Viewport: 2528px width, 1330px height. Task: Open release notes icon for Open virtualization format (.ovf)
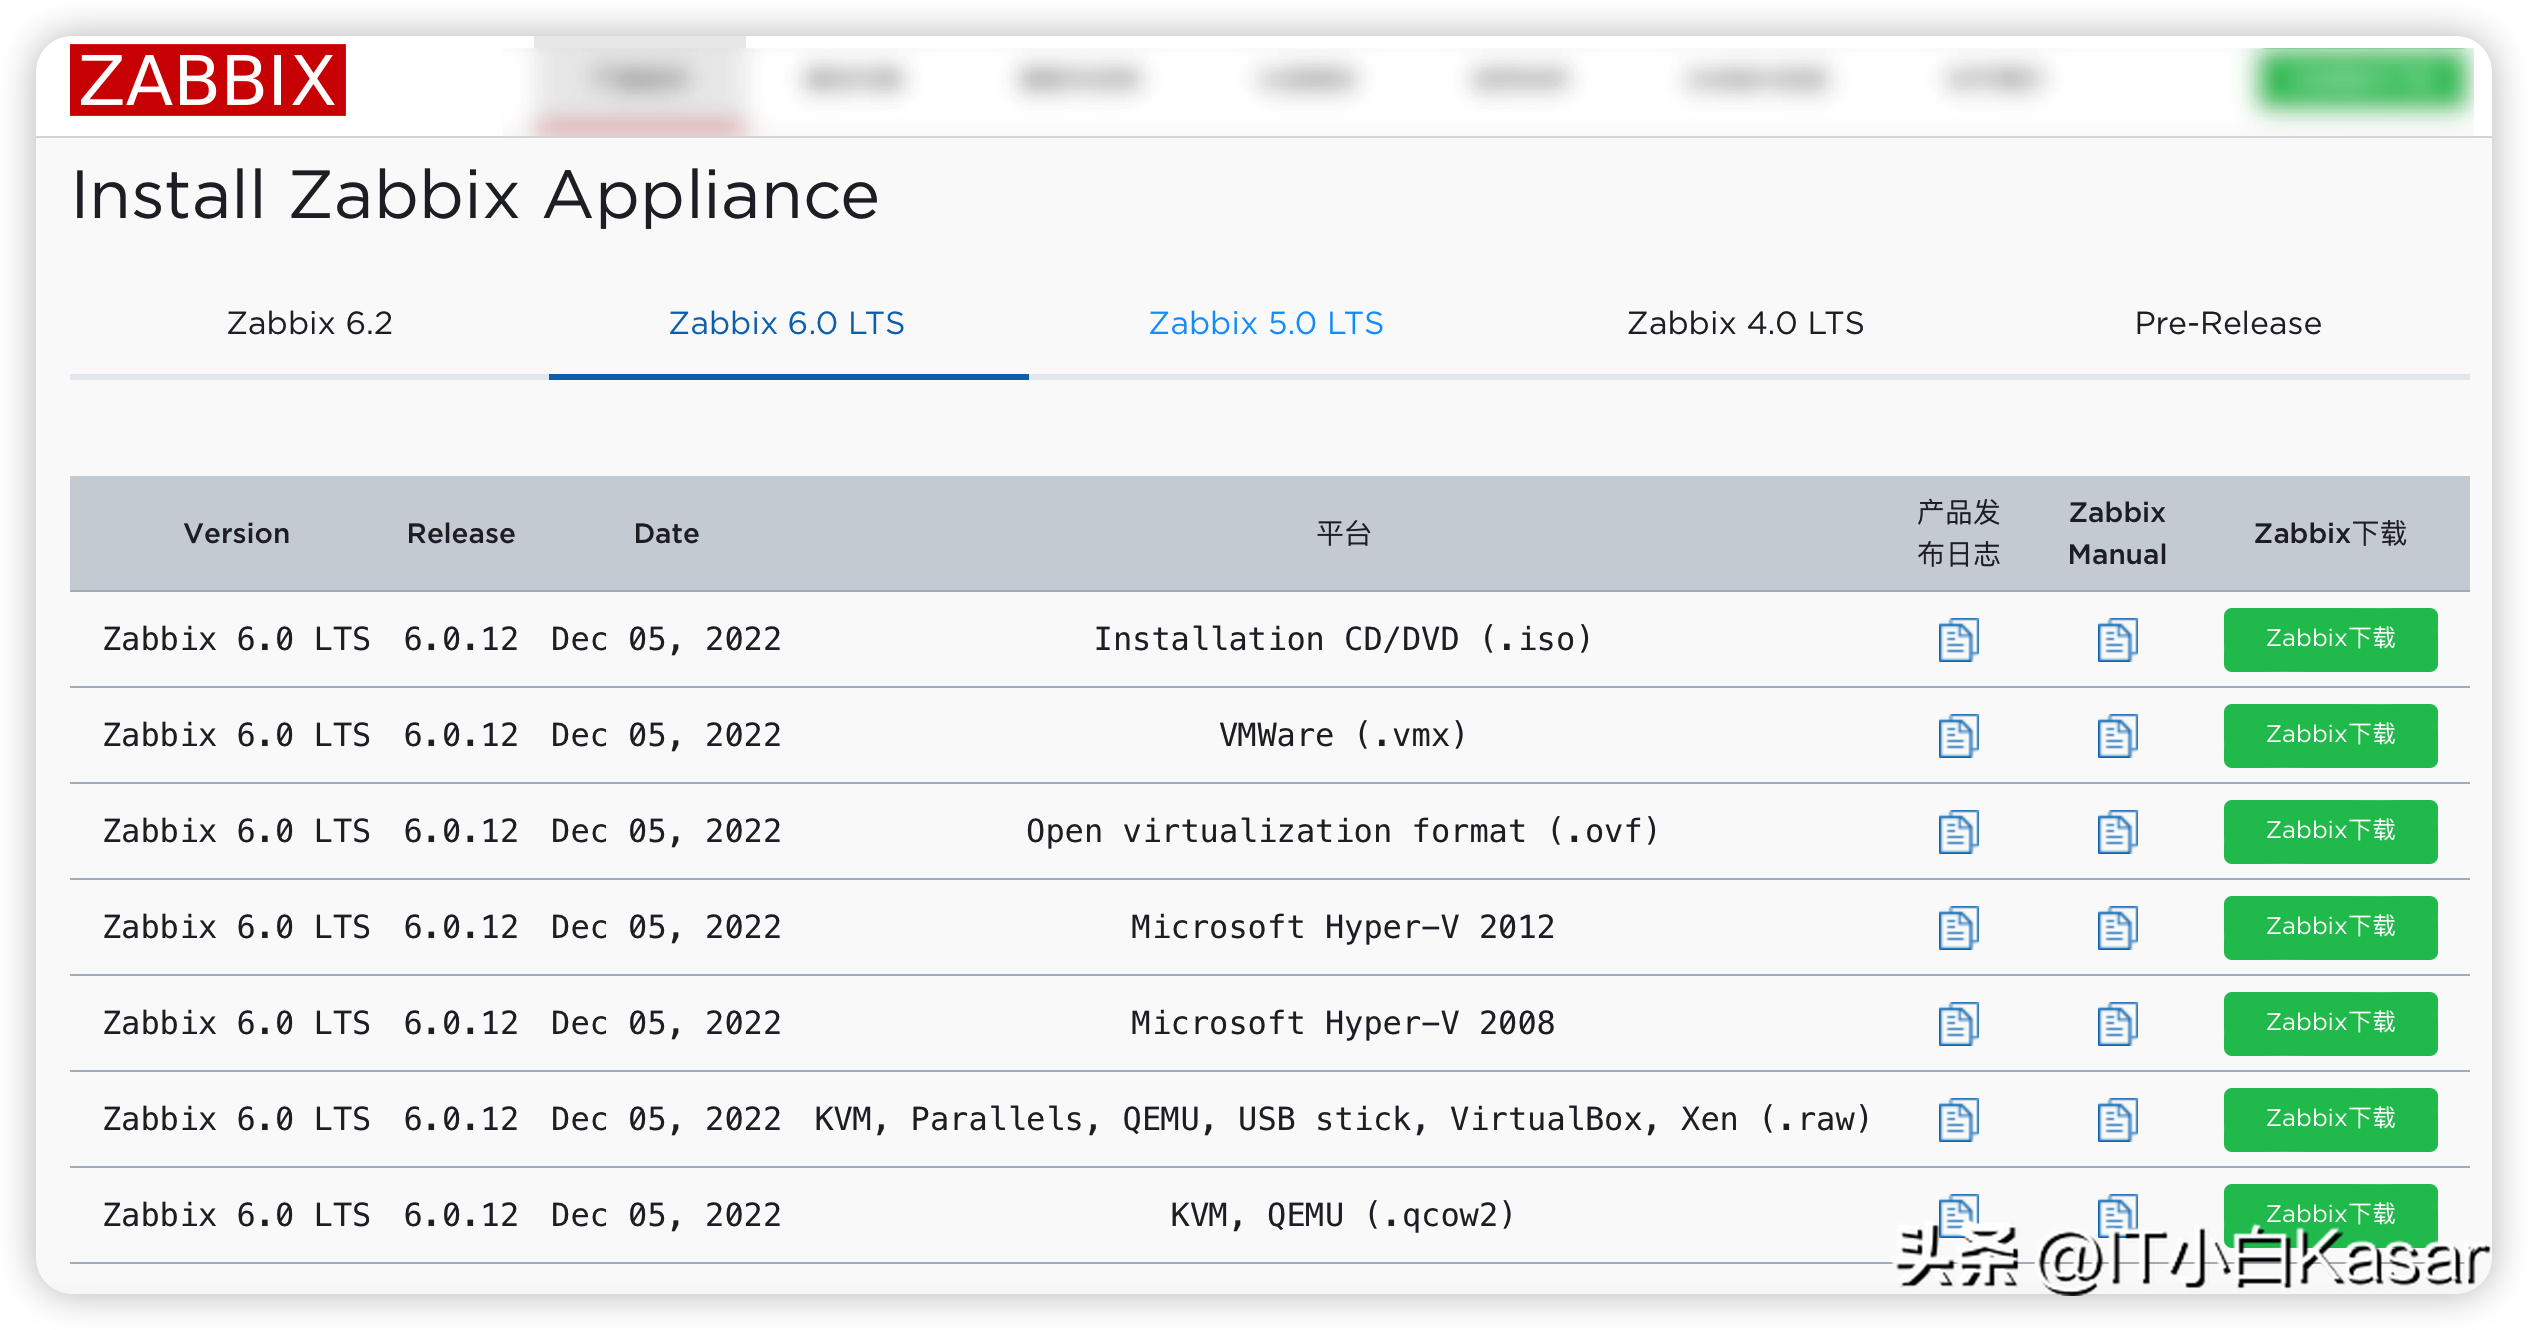tap(1958, 832)
